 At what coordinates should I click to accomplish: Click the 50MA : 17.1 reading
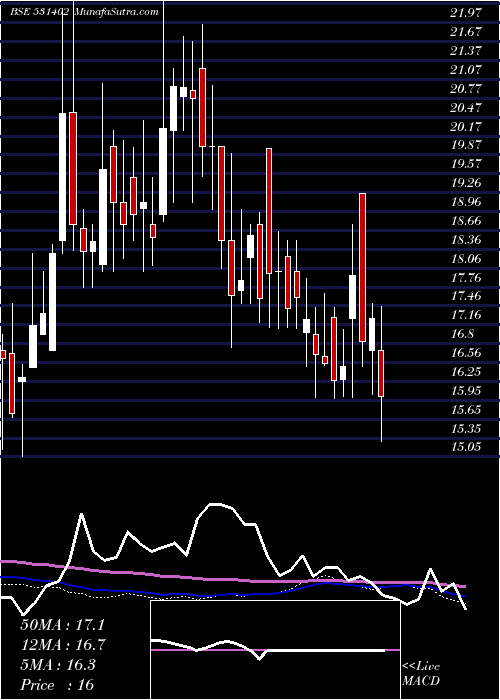coord(62,625)
